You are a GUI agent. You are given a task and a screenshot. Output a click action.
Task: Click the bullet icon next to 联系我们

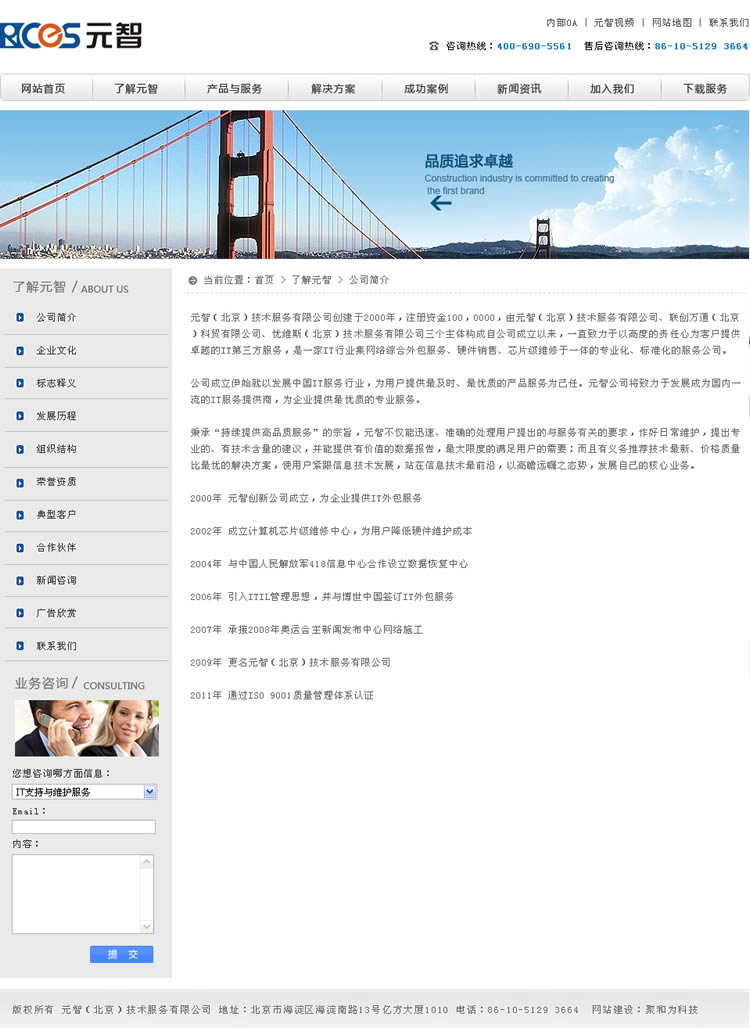point(20,646)
